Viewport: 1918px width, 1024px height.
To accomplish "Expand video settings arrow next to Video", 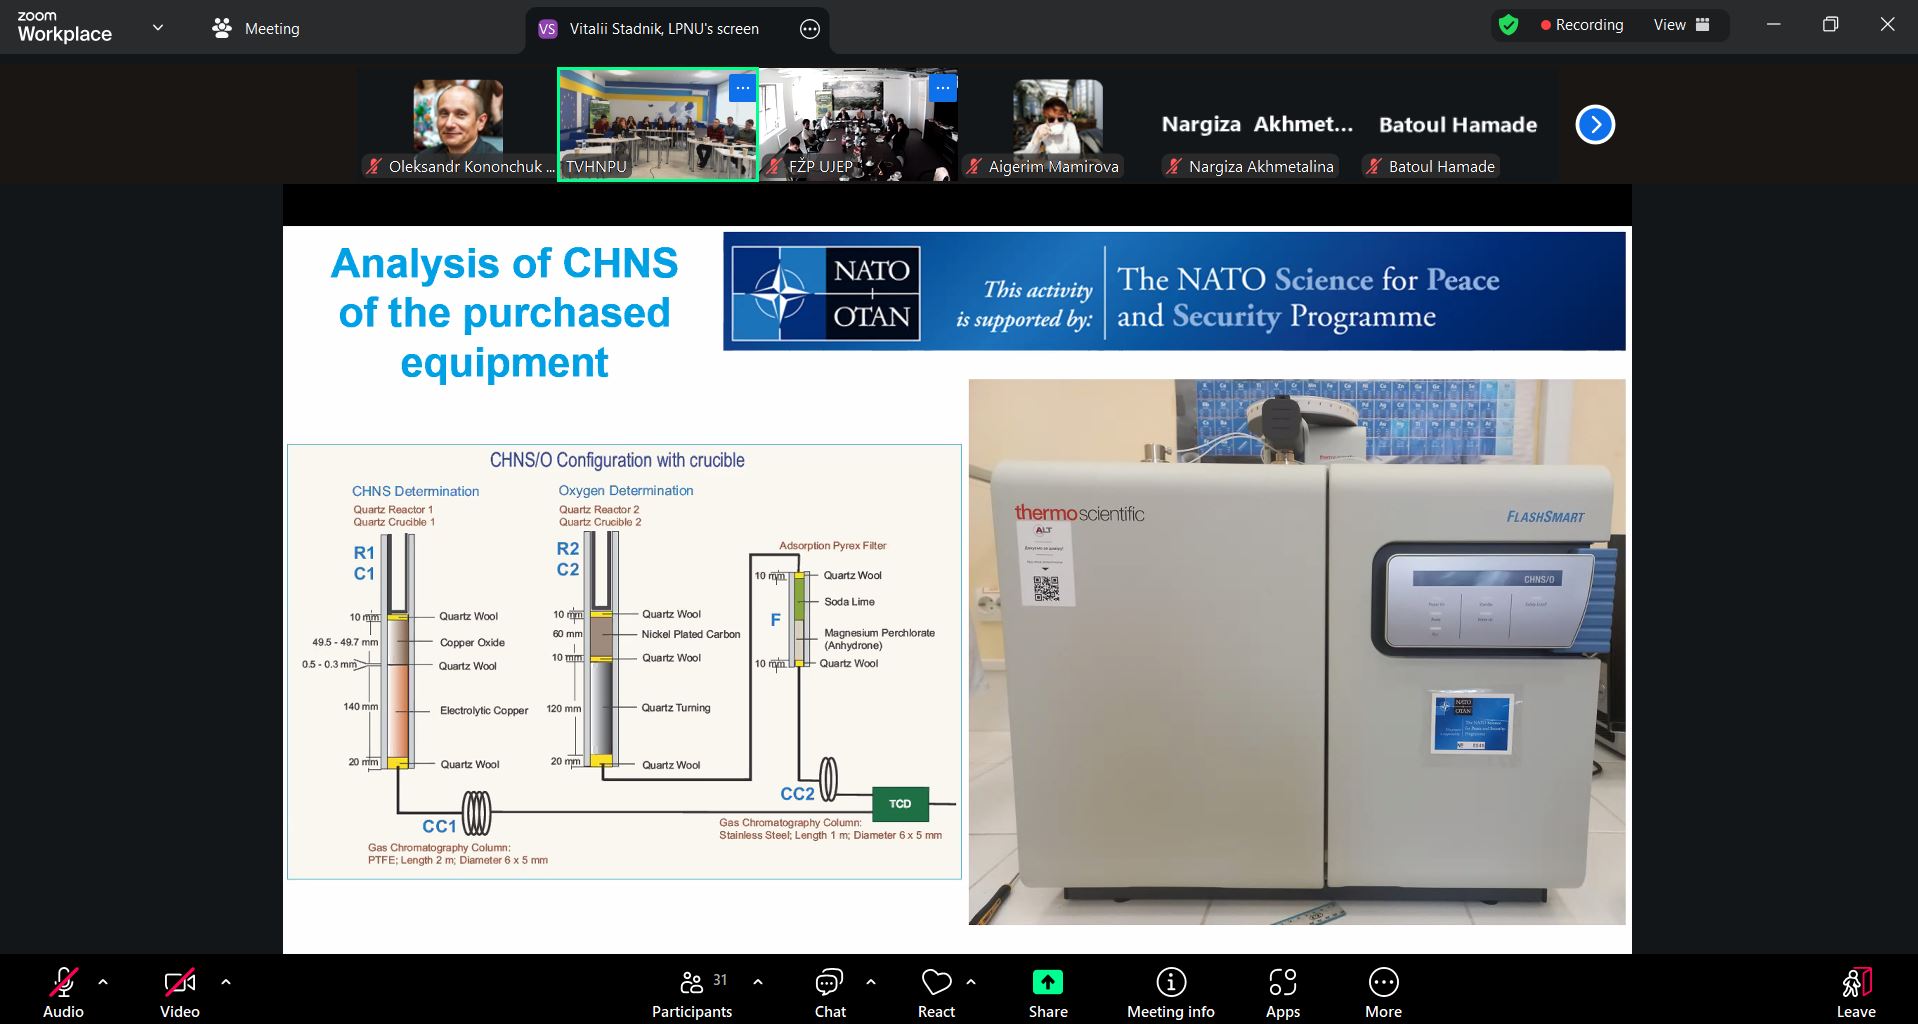I will [x=226, y=982].
